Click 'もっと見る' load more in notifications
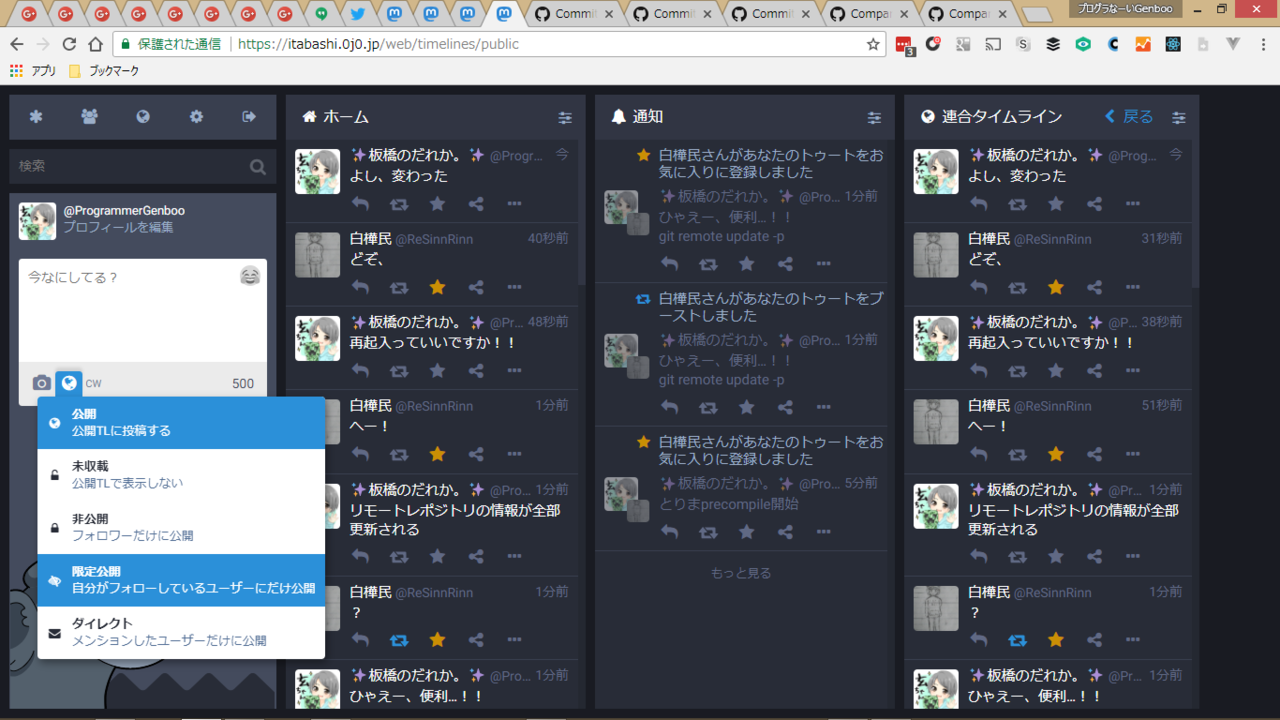 (740, 573)
